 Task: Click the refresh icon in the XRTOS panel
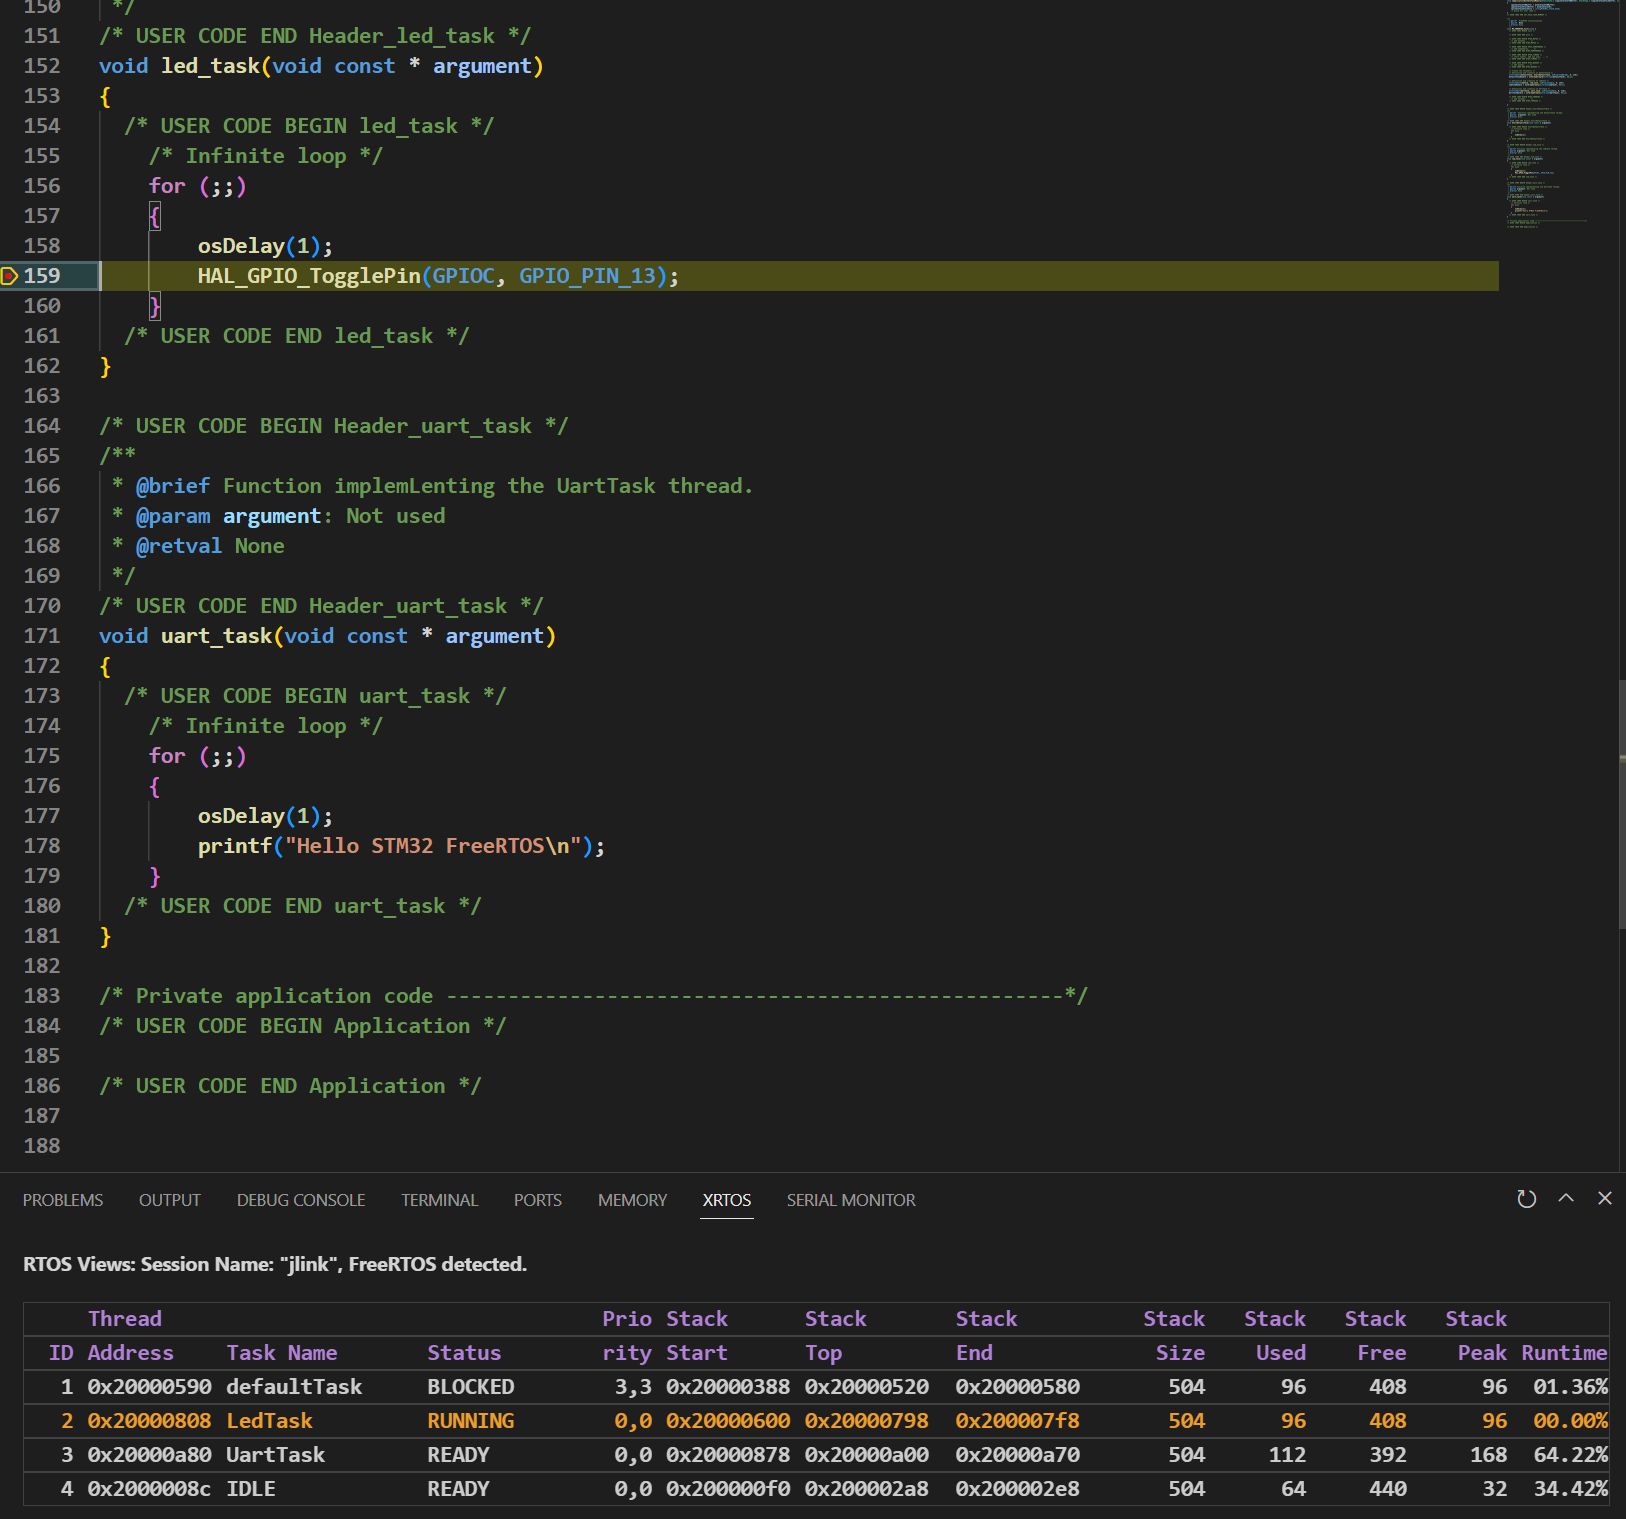(x=1526, y=1199)
